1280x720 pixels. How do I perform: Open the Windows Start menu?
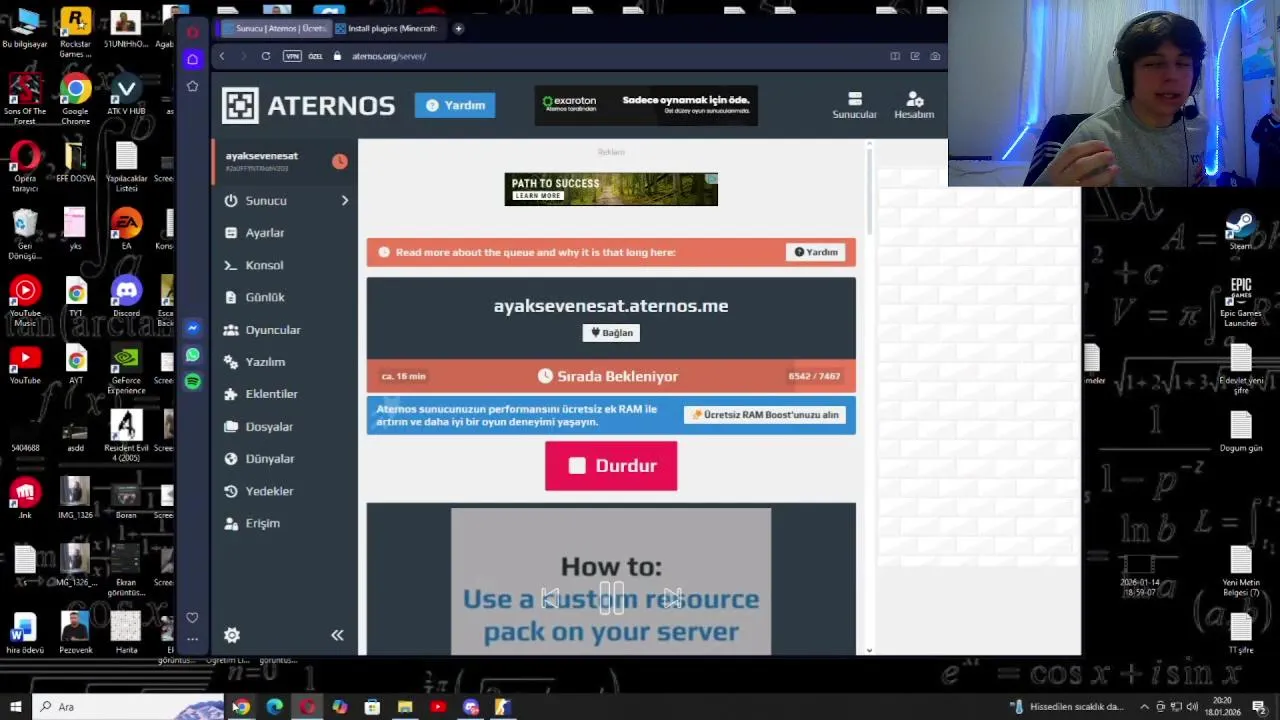[x=15, y=707]
